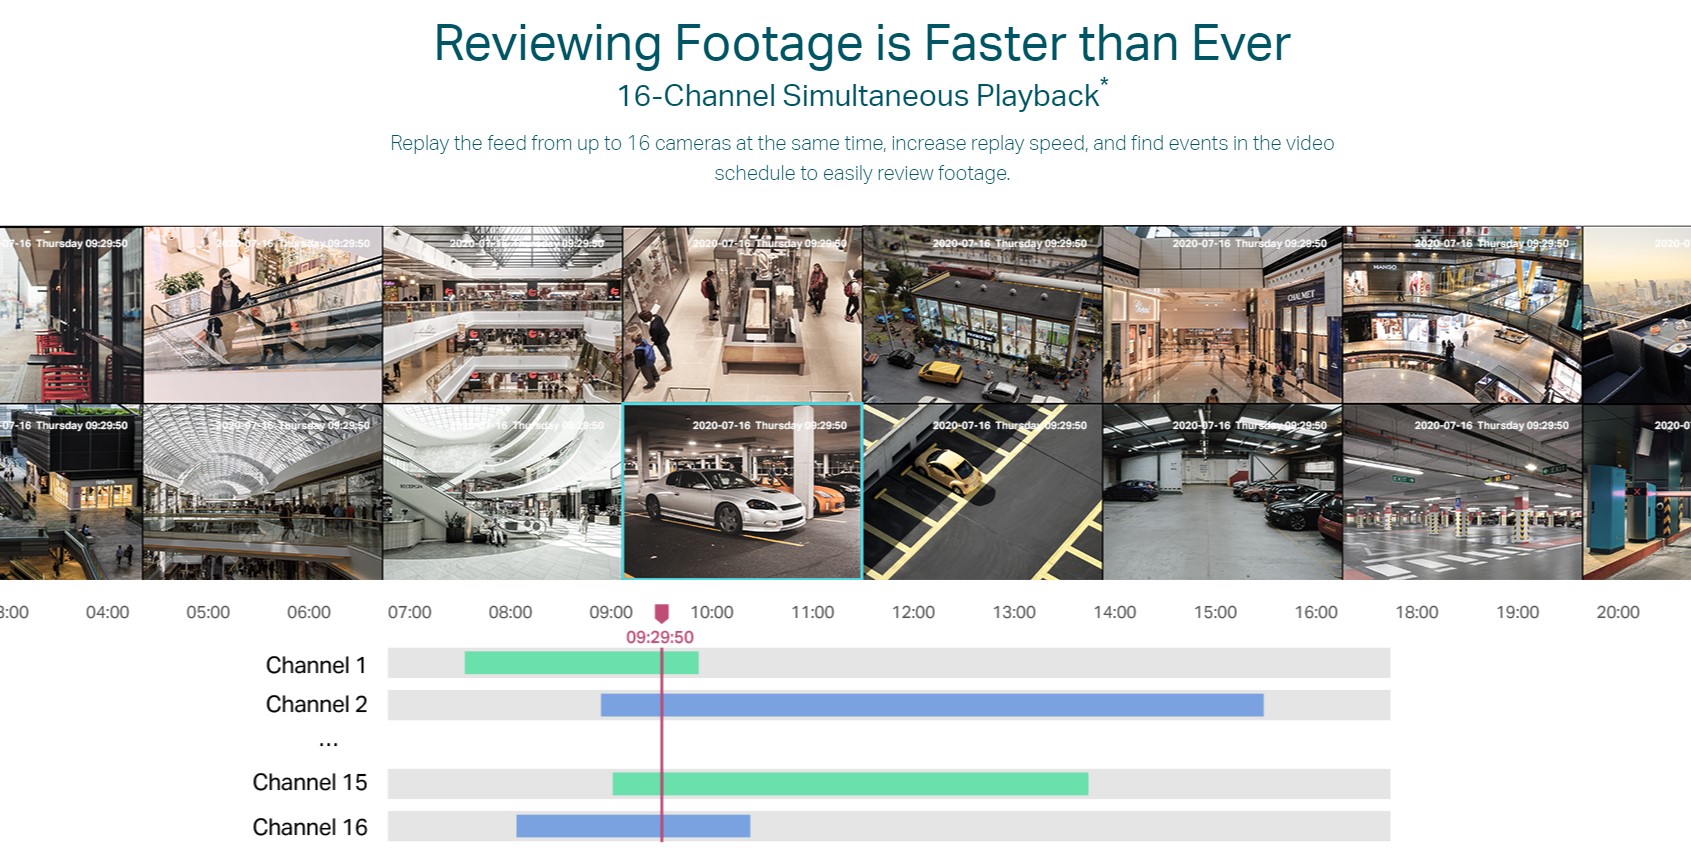Image resolution: width=1691 pixels, height=868 pixels.
Task: Click the 10:00 timeline label
Action: pos(712,612)
